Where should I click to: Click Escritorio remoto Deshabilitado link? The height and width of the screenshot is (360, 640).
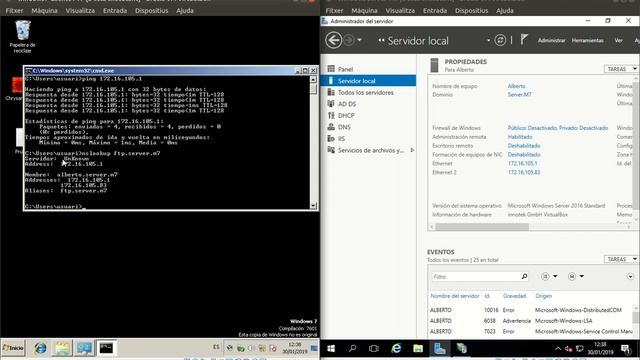[x=524, y=146]
